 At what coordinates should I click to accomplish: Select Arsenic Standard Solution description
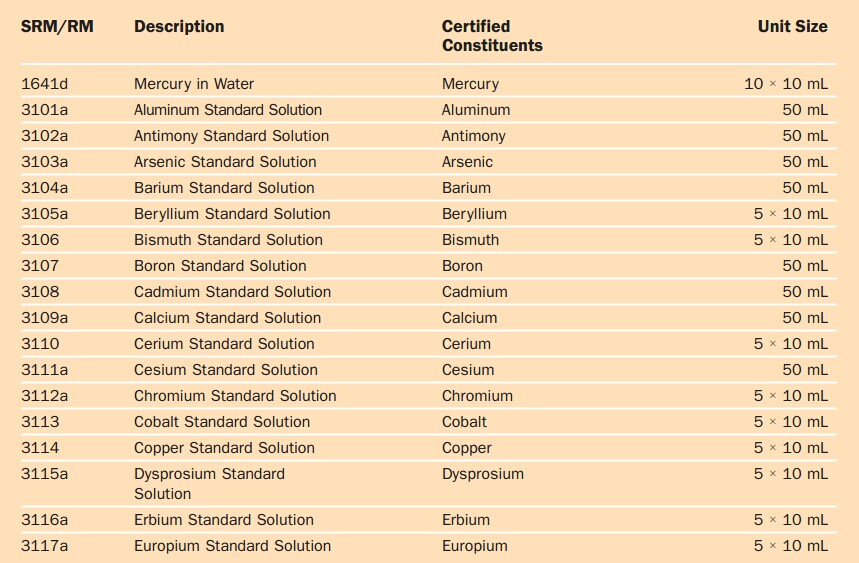[225, 162]
